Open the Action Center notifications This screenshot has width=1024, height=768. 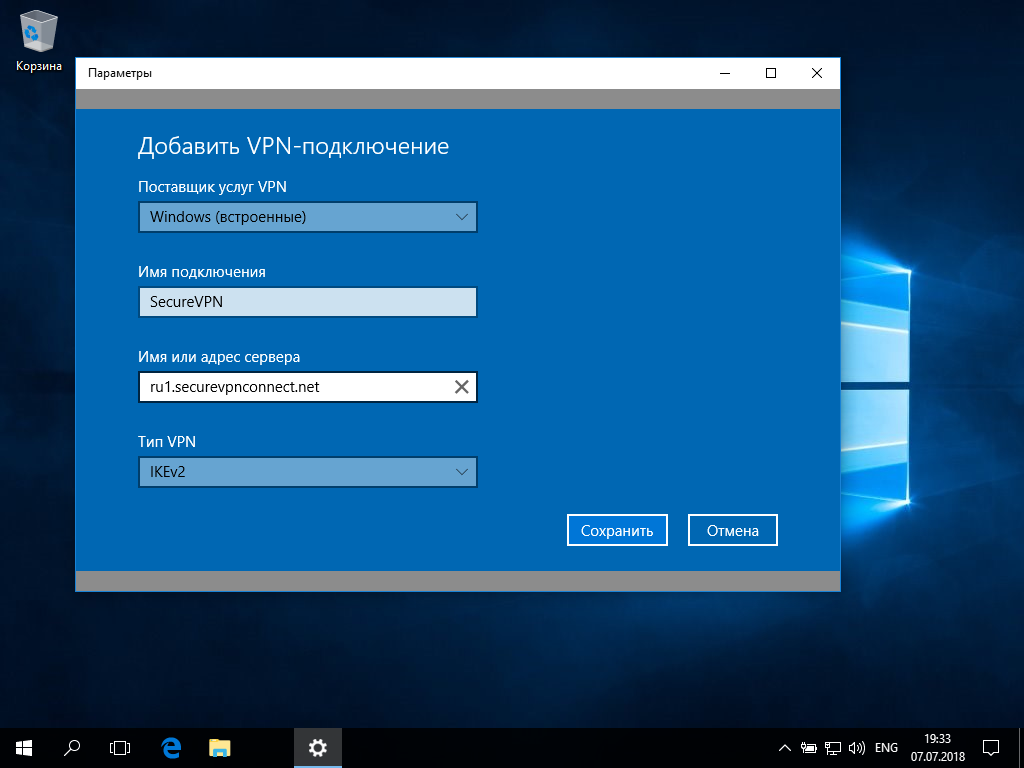989,747
